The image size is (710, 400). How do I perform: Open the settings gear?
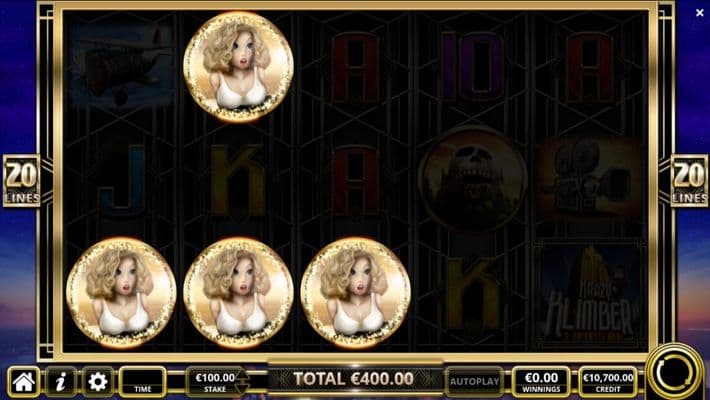[x=97, y=382]
